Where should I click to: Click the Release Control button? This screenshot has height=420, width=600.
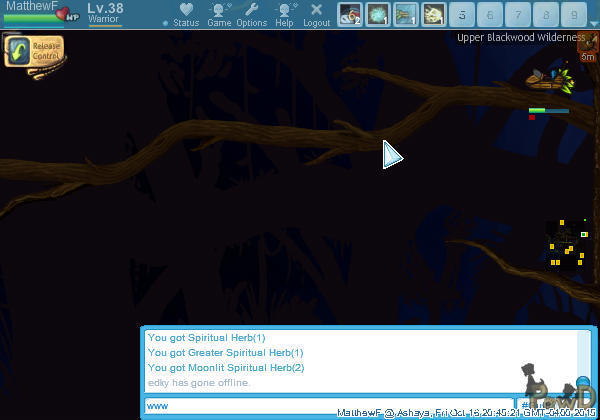click(x=32, y=51)
